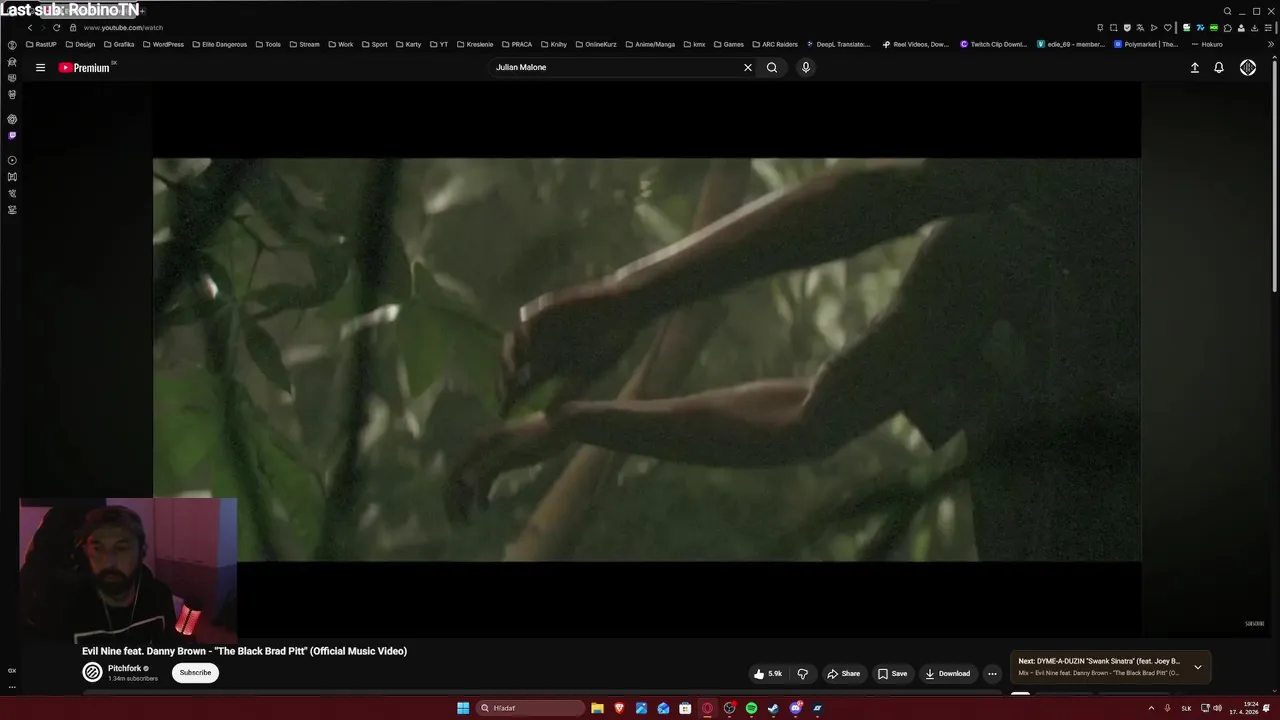Image resolution: width=1280 pixels, height=720 pixels.
Task: Show hidden system tray icons
Action: 1151,708
